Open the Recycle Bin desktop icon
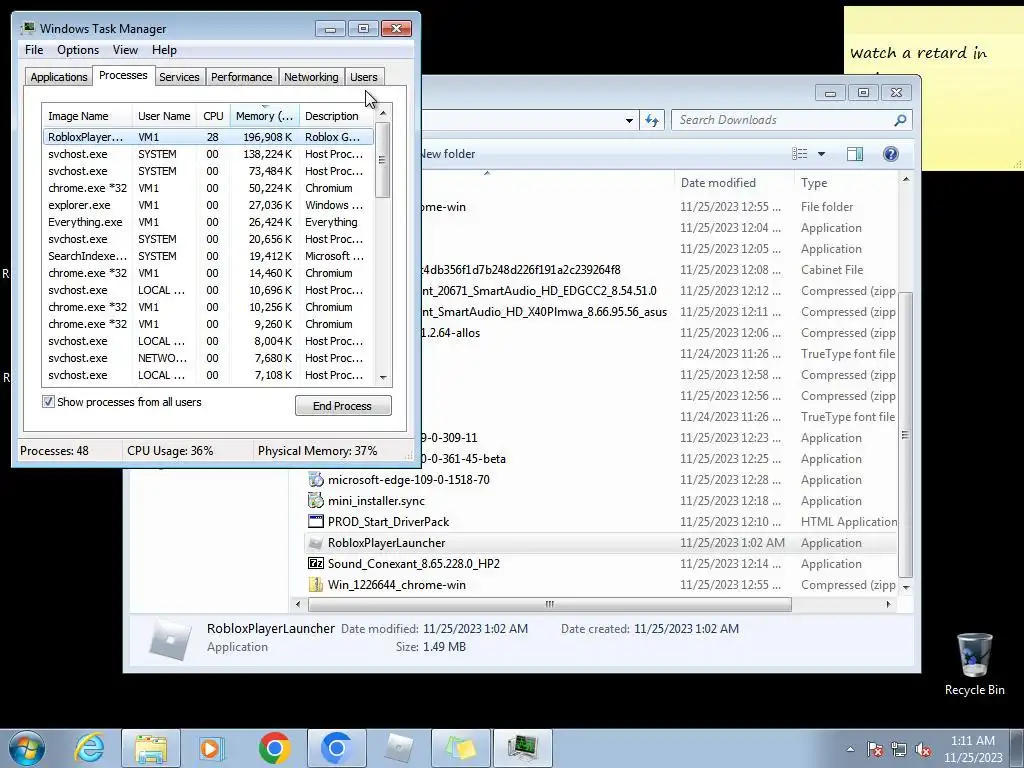 [974, 664]
